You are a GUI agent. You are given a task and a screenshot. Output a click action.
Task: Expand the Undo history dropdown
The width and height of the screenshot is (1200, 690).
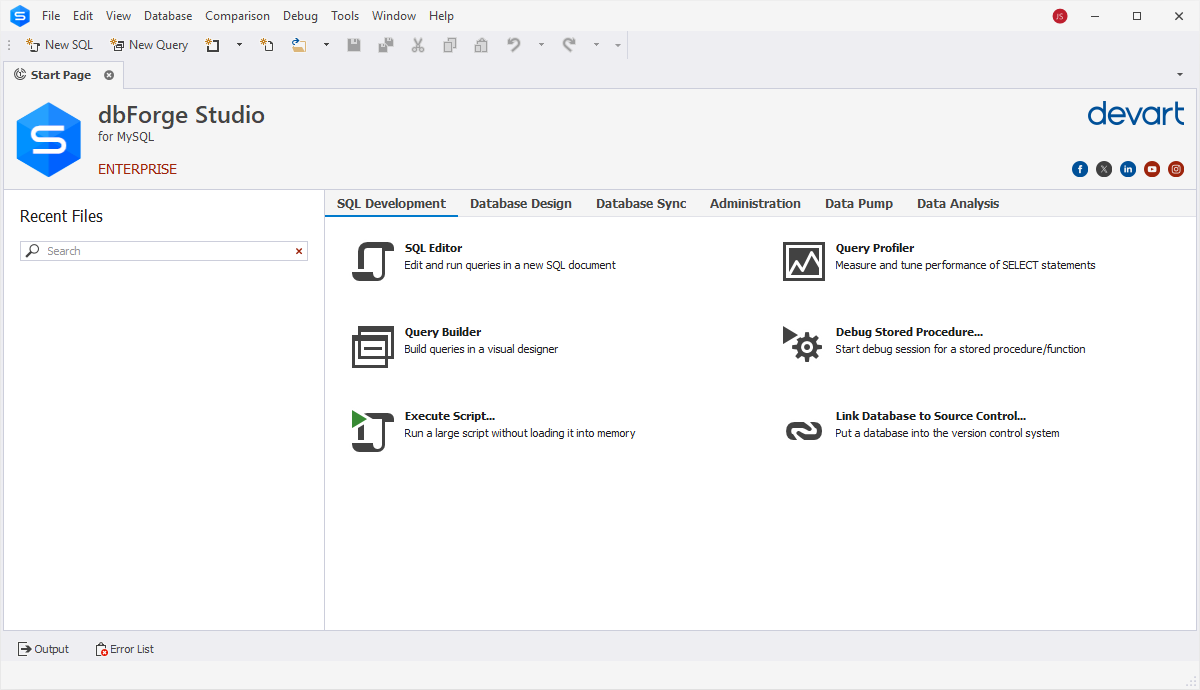pyautogui.click(x=541, y=45)
